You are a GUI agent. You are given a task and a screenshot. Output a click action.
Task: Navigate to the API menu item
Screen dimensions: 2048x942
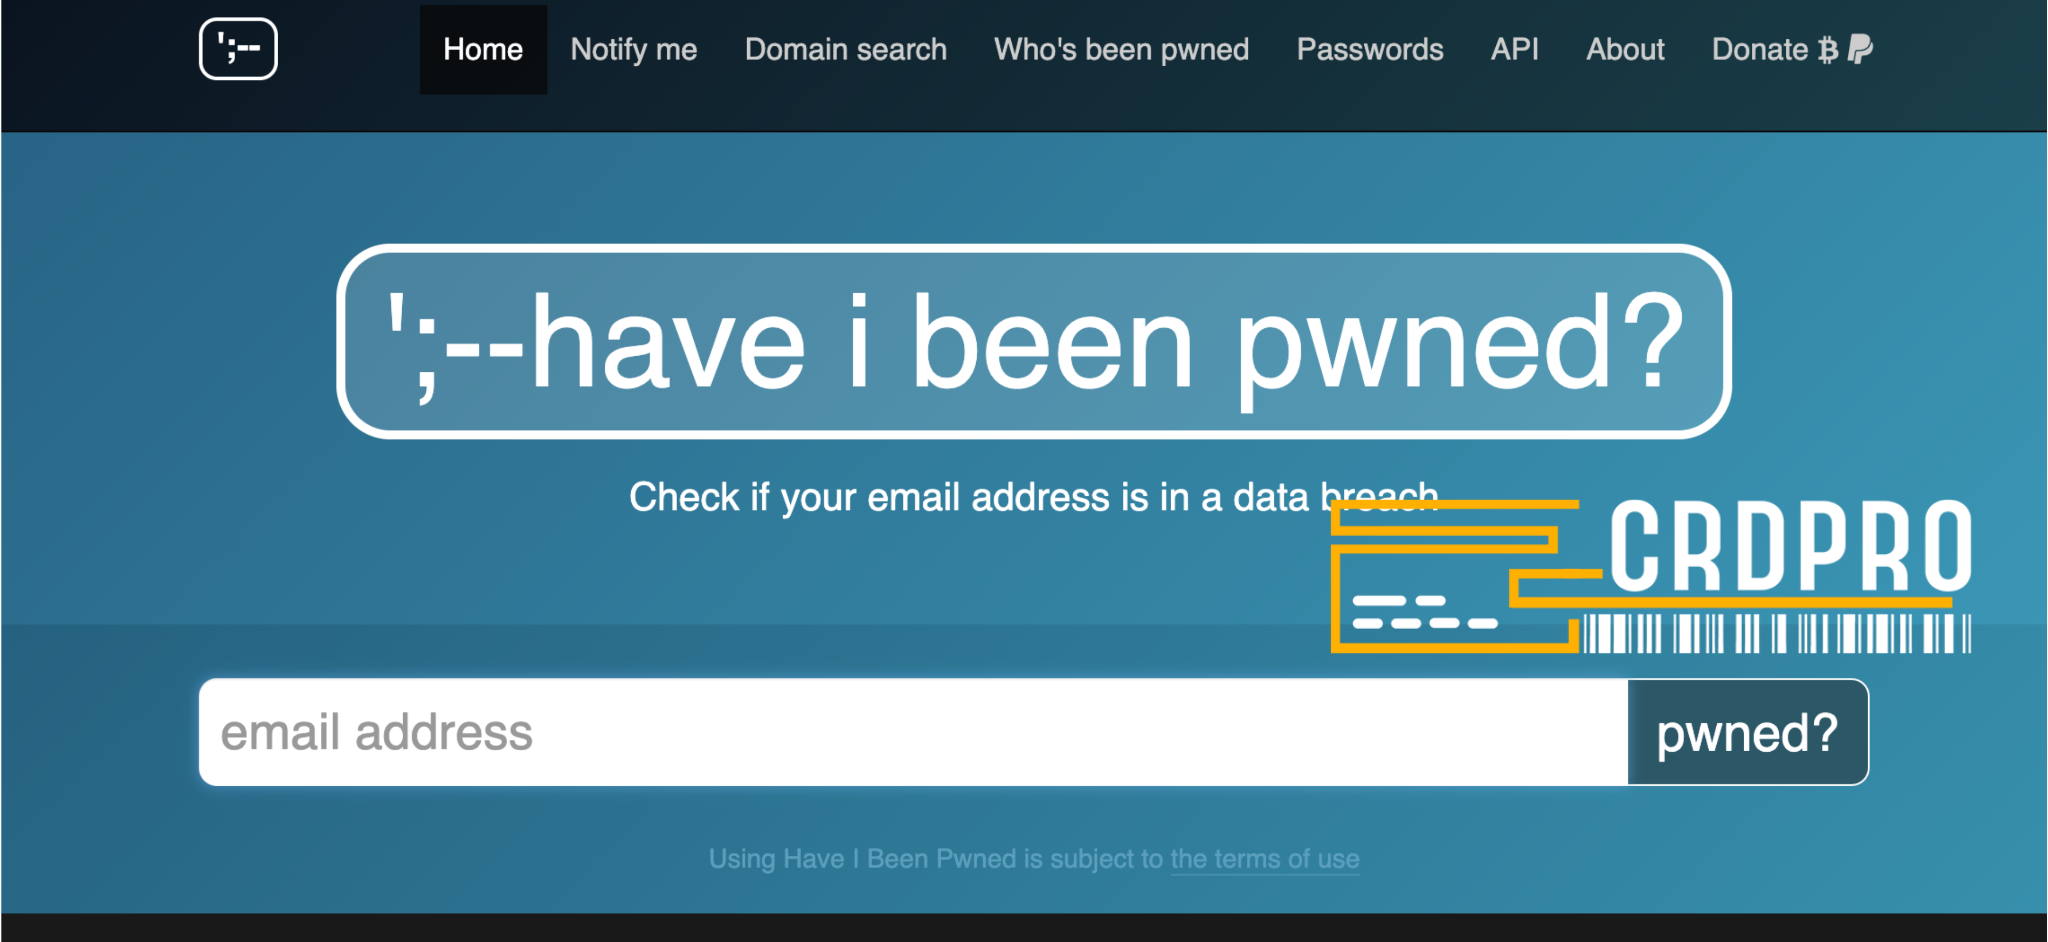pyautogui.click(x=1514, y=50)
